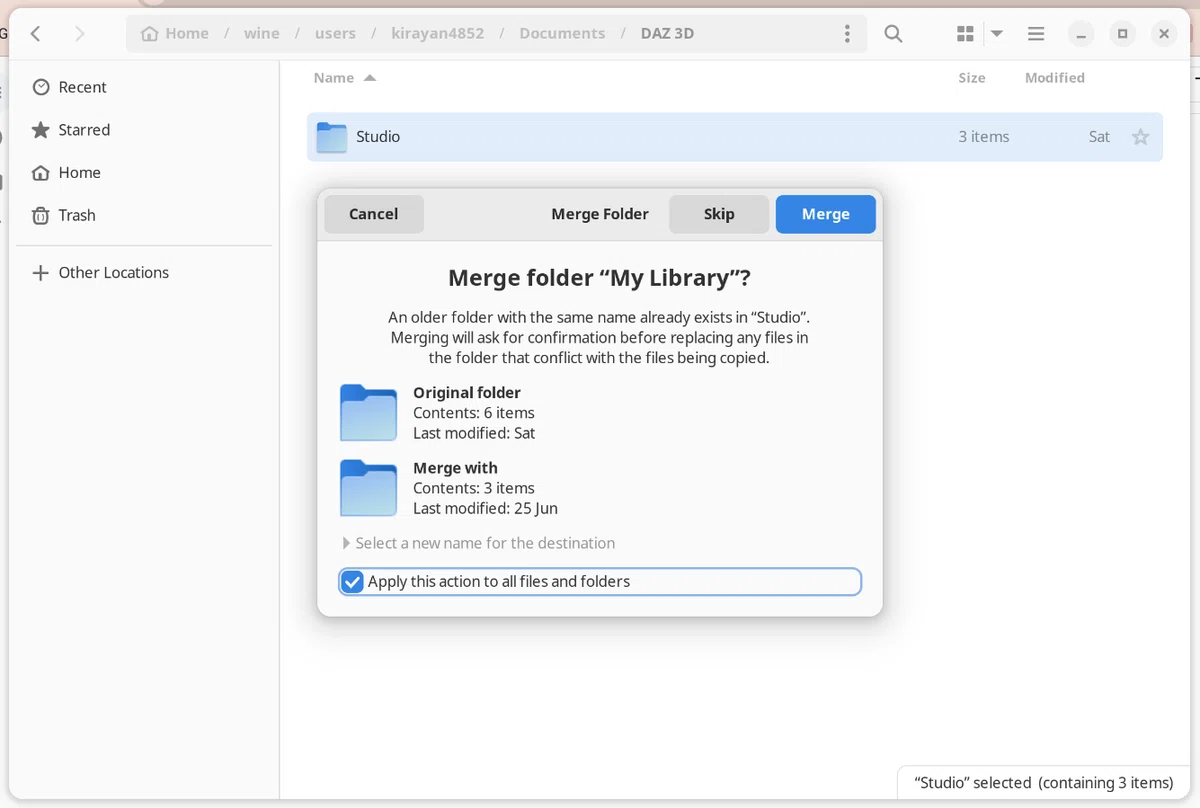Open the path bar three-dot menu
Viewport: 1200px width, 808px height.
[x=847, y=34]
